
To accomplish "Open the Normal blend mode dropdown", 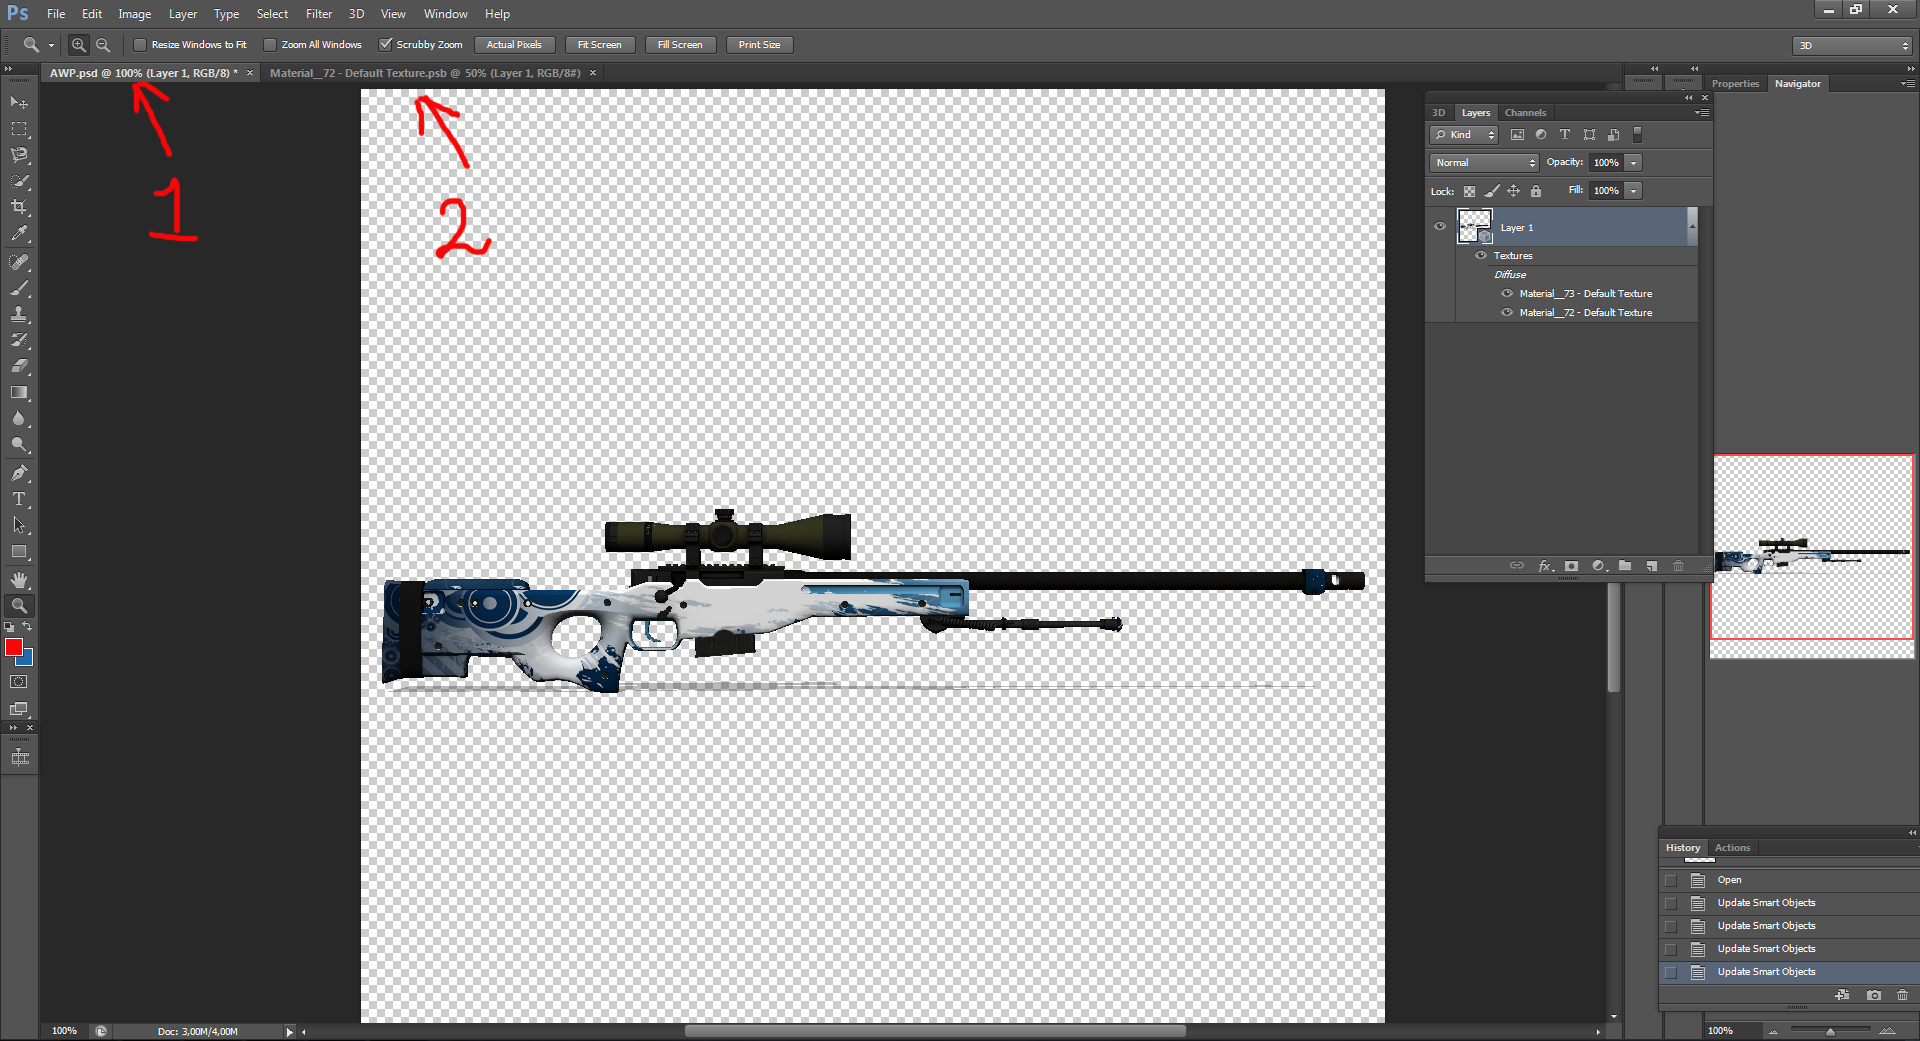I will [1484, 163].
